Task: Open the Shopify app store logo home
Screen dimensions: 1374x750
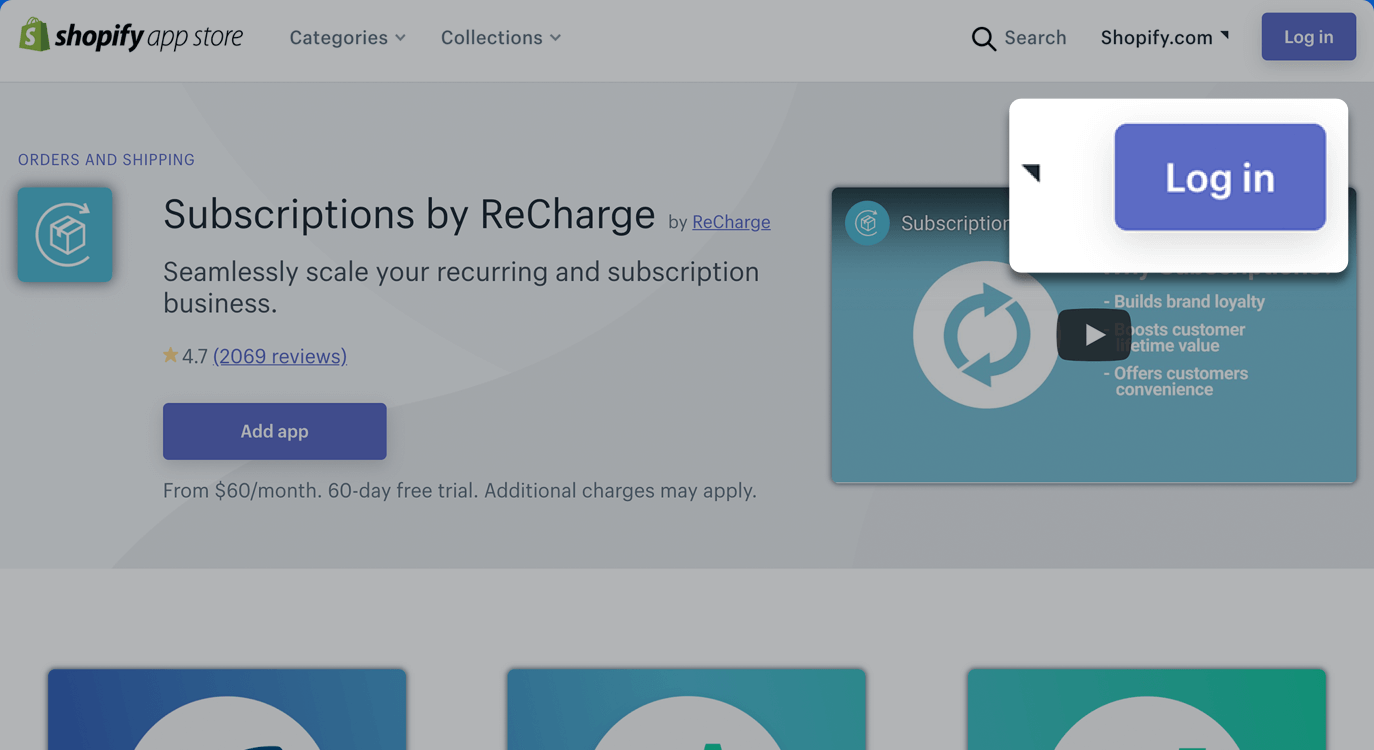Action: [x=131, y=37]
